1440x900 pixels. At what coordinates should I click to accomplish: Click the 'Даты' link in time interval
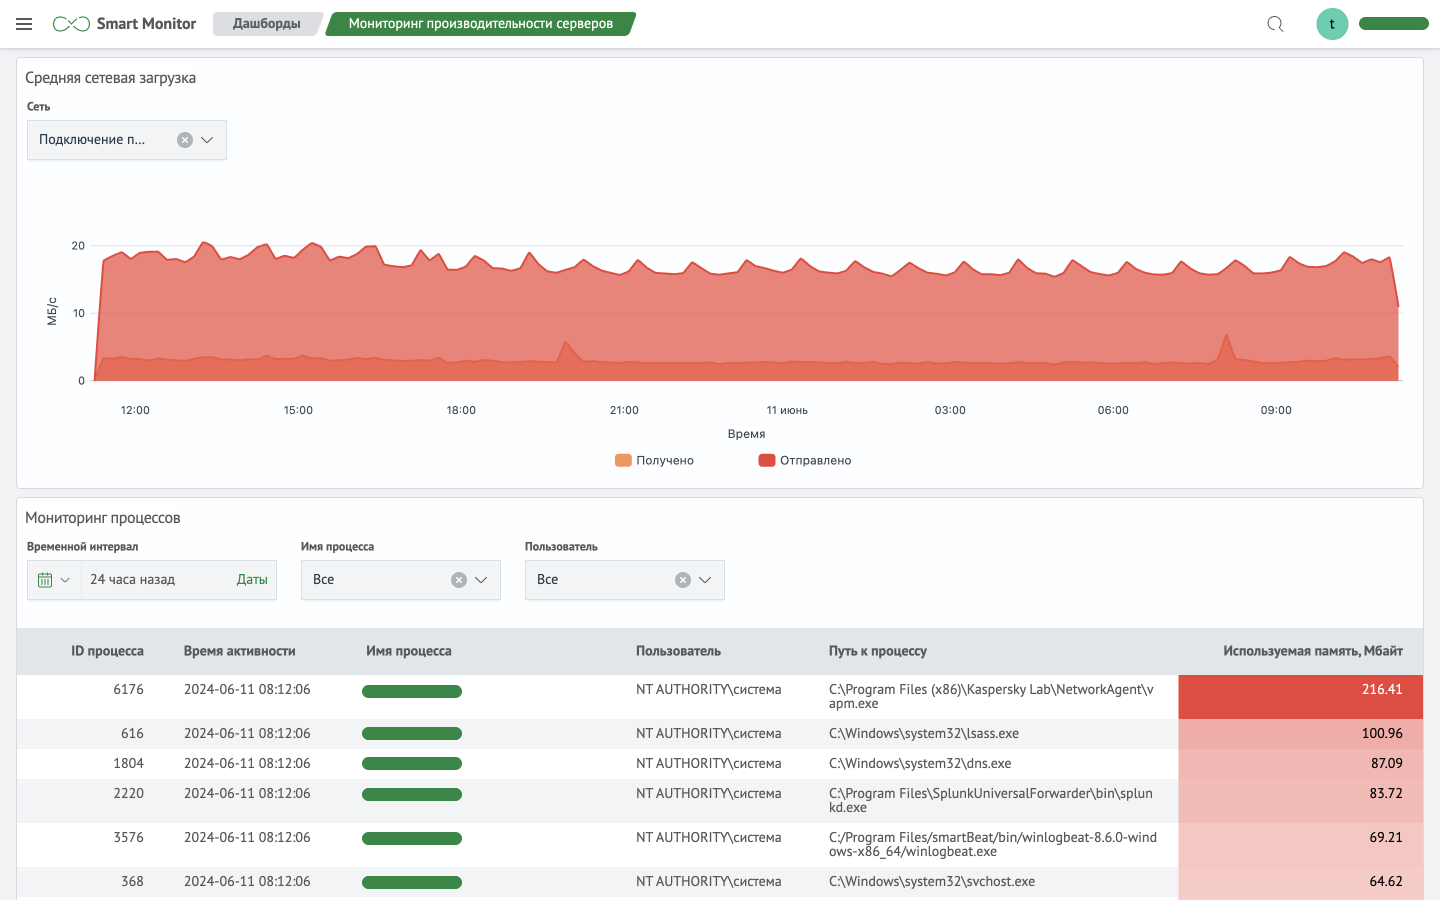click(252, 580)
